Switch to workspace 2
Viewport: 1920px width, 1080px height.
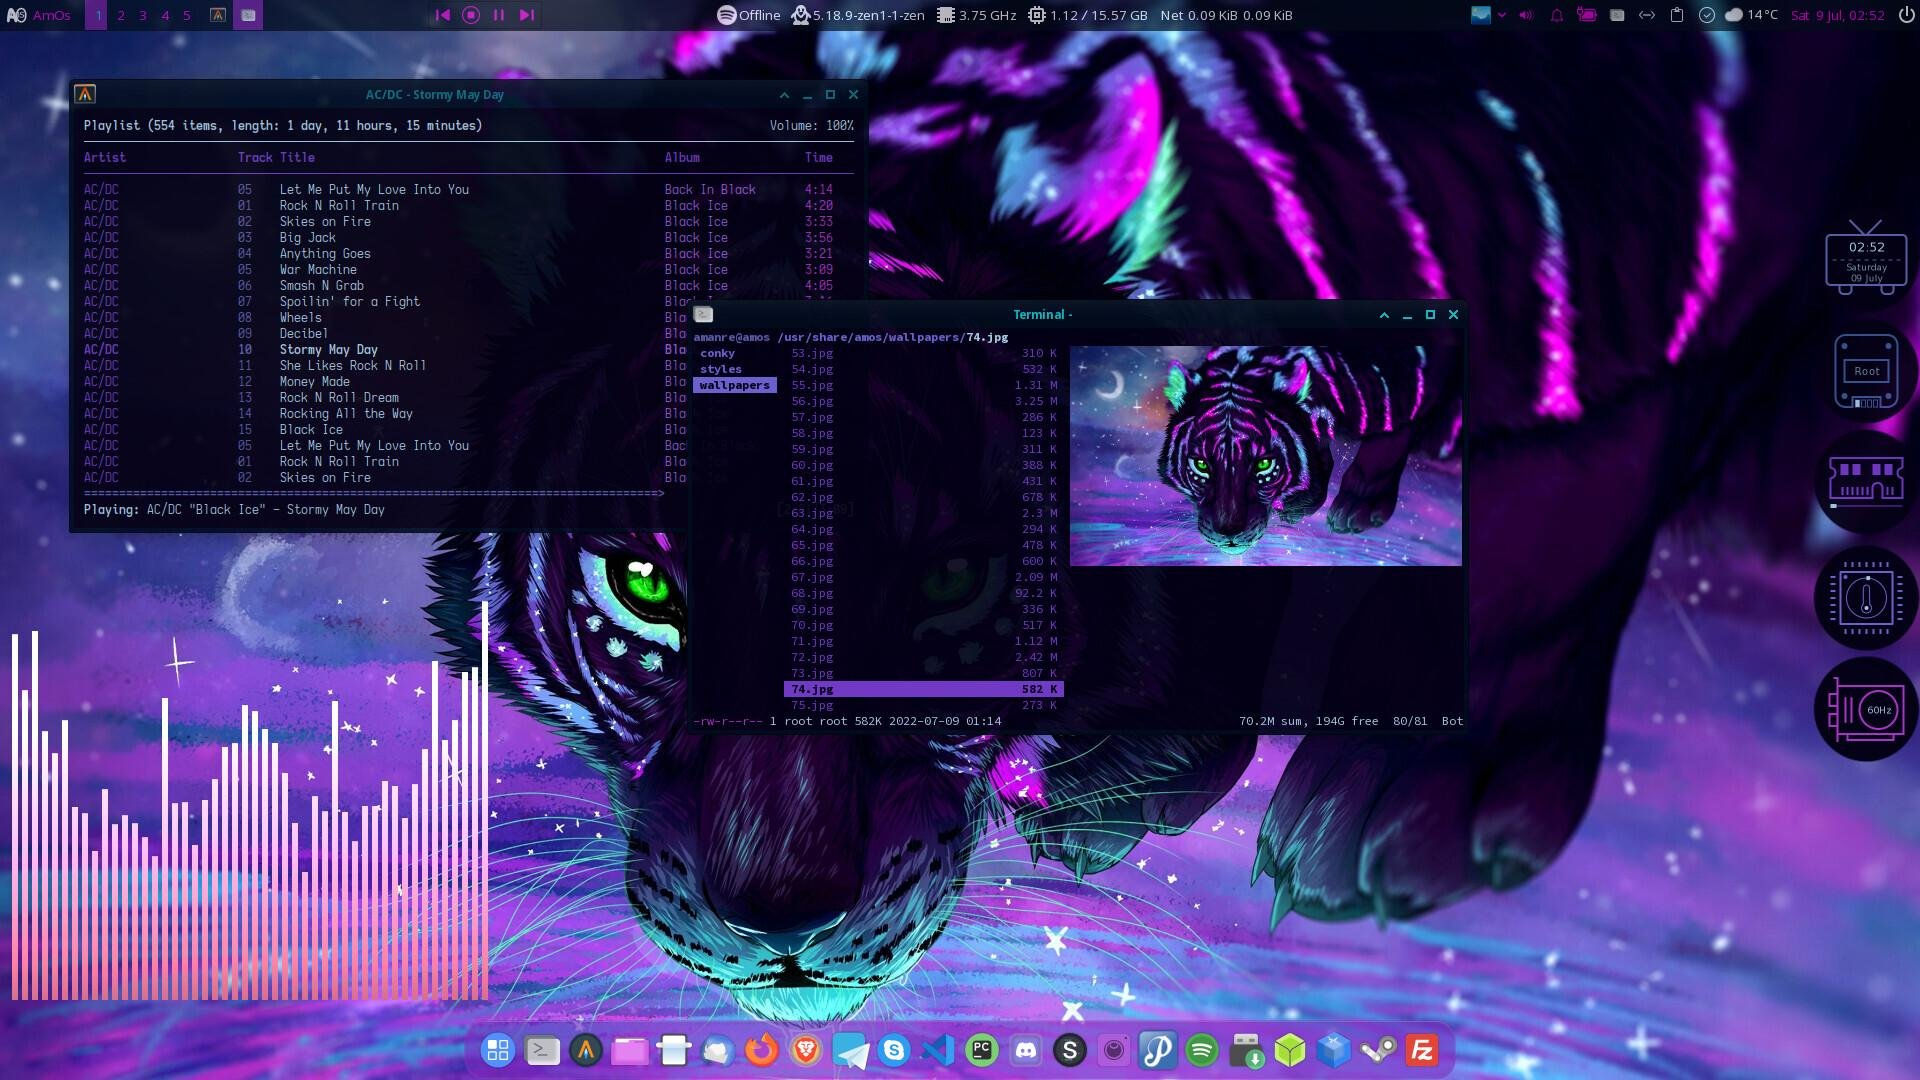(121, 15)
